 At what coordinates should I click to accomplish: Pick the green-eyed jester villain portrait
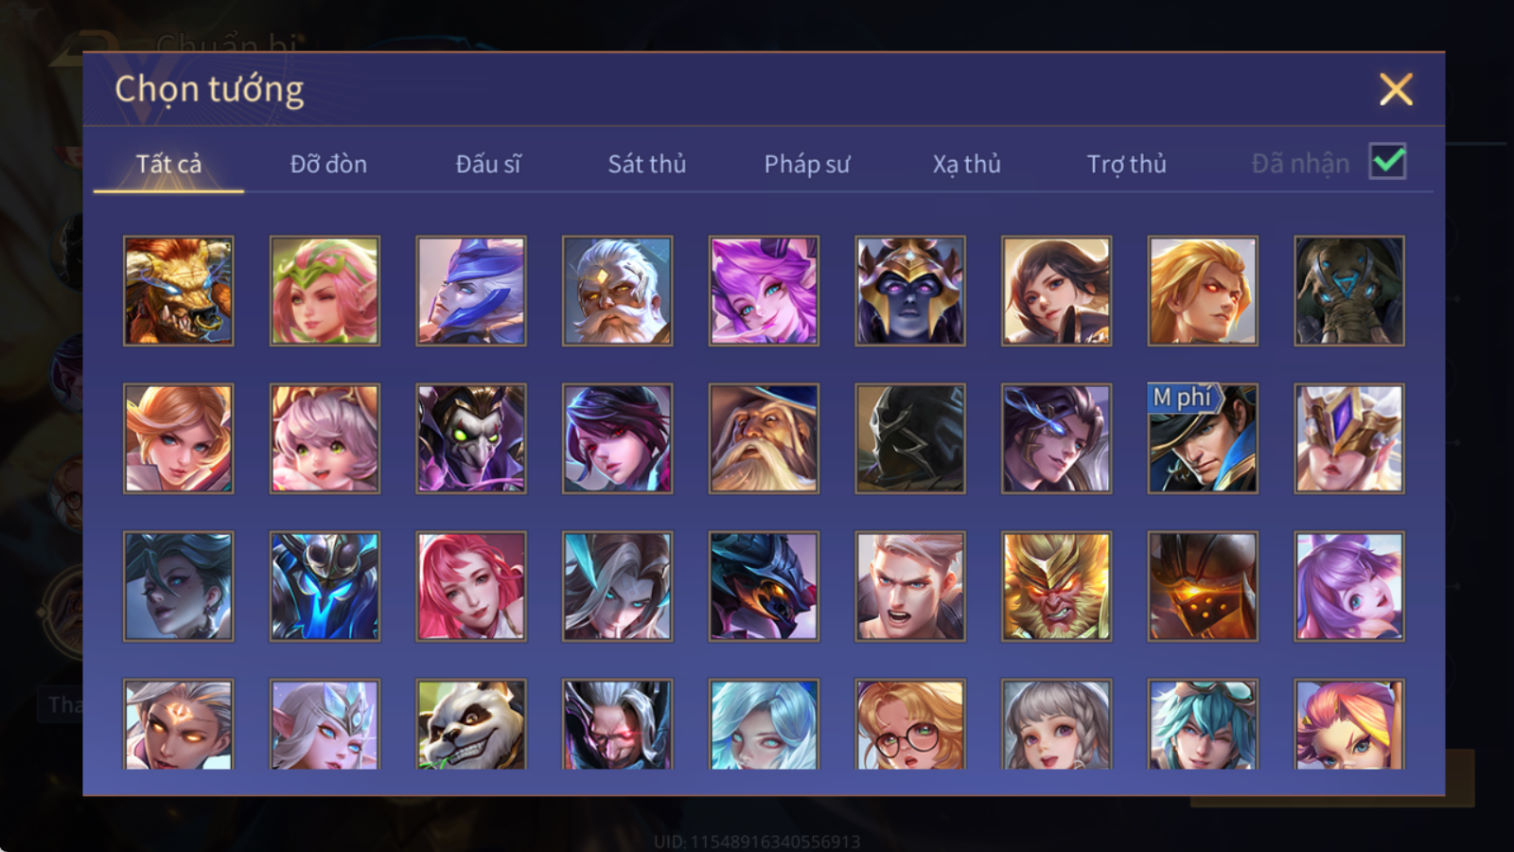click(471, 438)
